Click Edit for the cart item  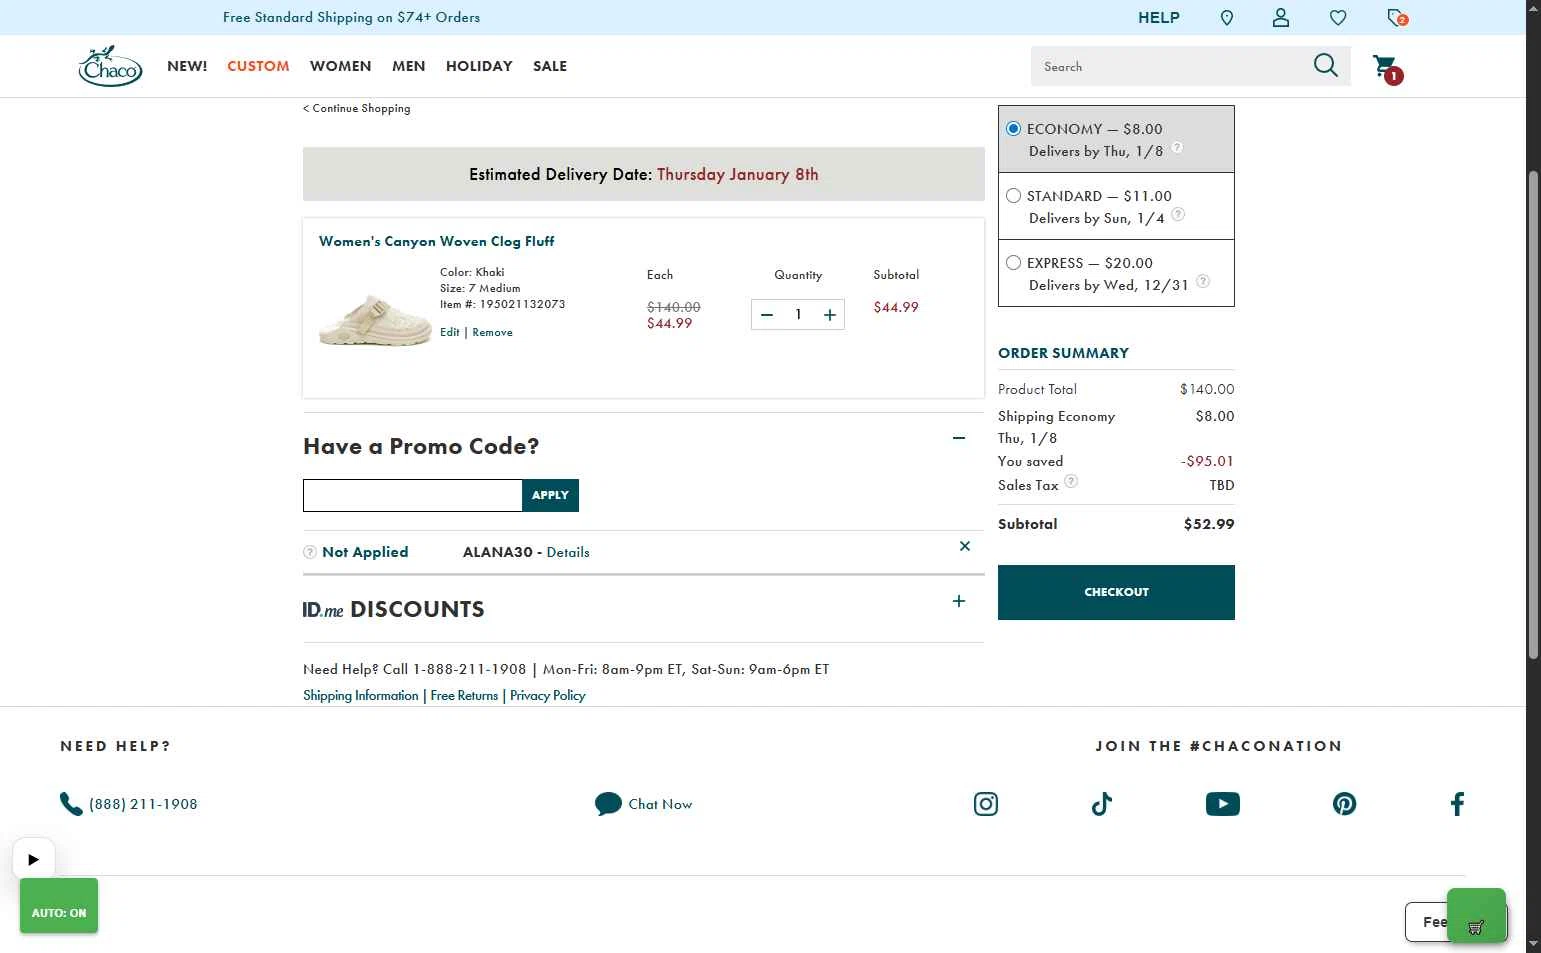click(450, 332)
